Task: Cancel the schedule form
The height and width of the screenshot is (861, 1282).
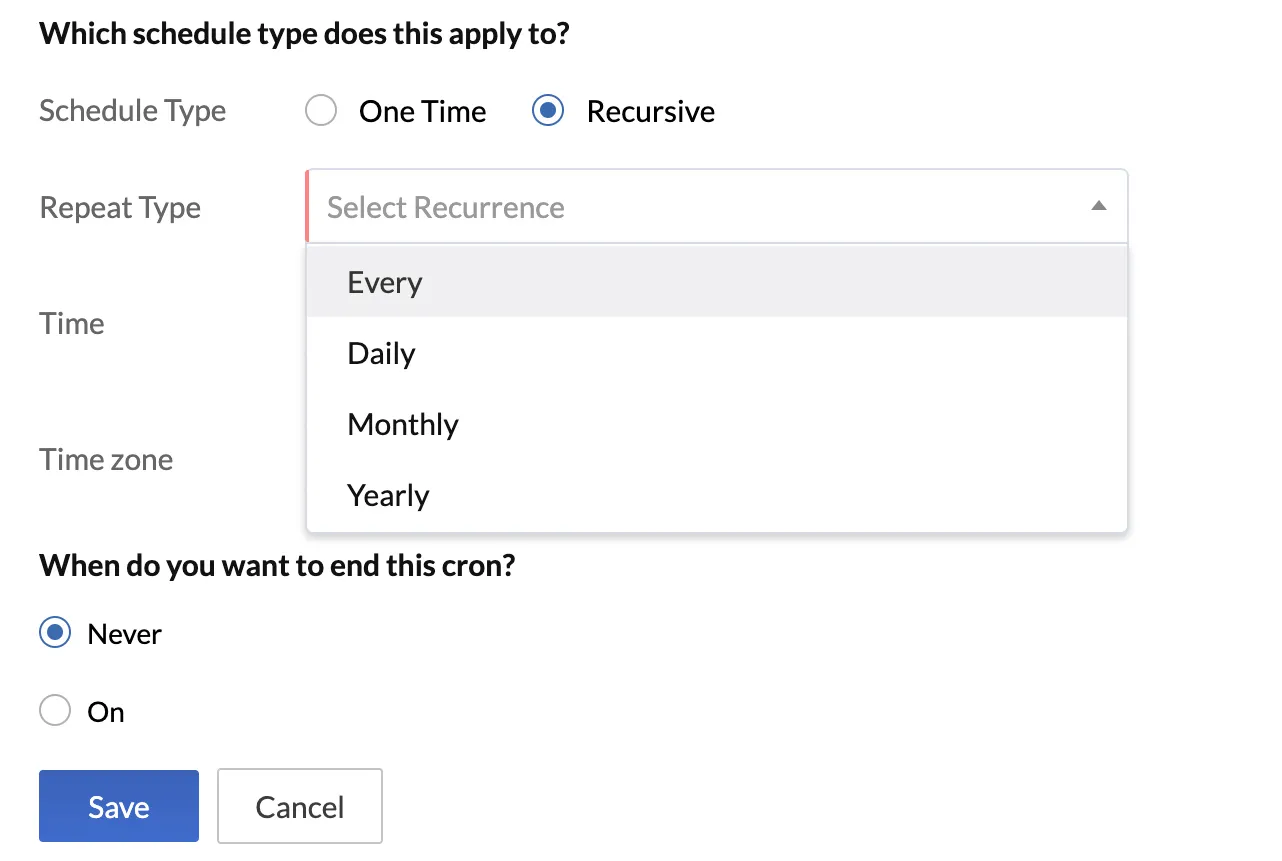Action: (300, 806)
